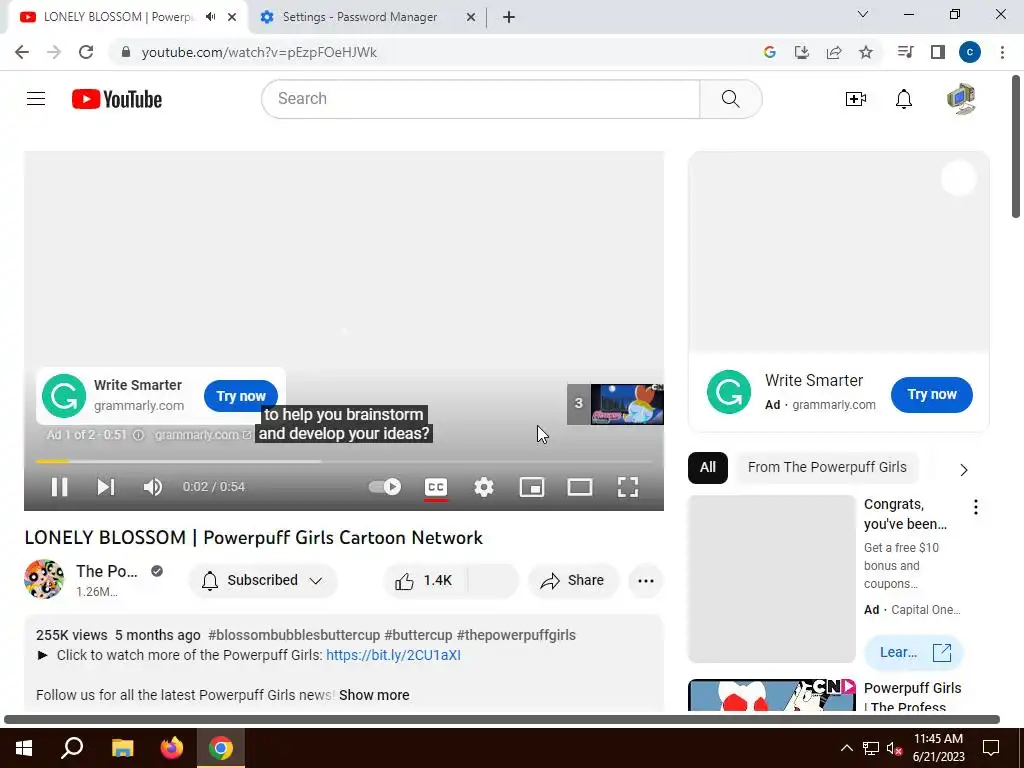This screenshot has height=768, width=1024.
Task: Open the YouTube guide hamburger menu
Action: point(36,99)
